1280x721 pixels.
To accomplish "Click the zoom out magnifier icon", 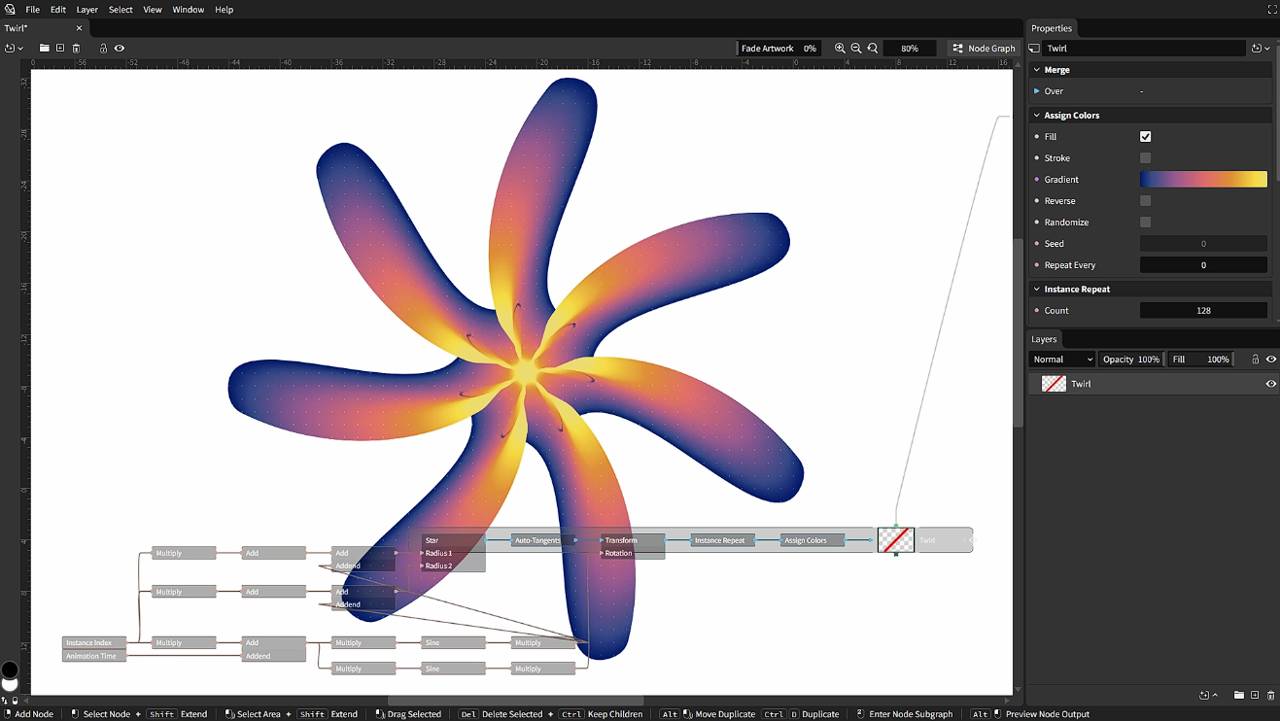I will (856, 48).
